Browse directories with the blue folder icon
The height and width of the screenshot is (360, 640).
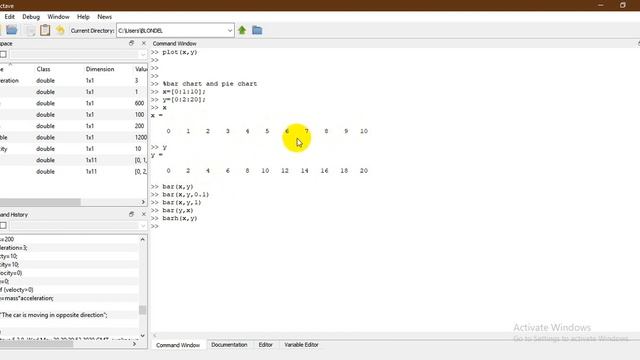point(257,30)
